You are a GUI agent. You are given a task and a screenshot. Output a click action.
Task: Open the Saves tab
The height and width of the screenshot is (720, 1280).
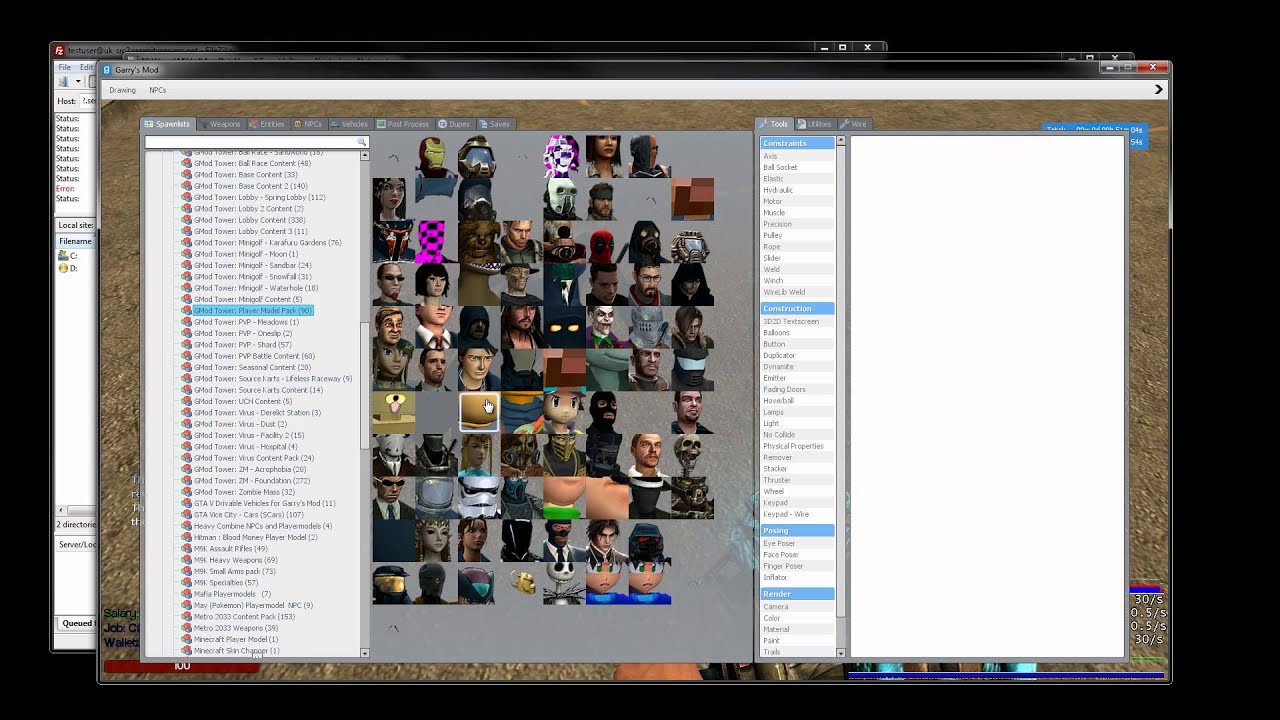[x=495, y=124]
